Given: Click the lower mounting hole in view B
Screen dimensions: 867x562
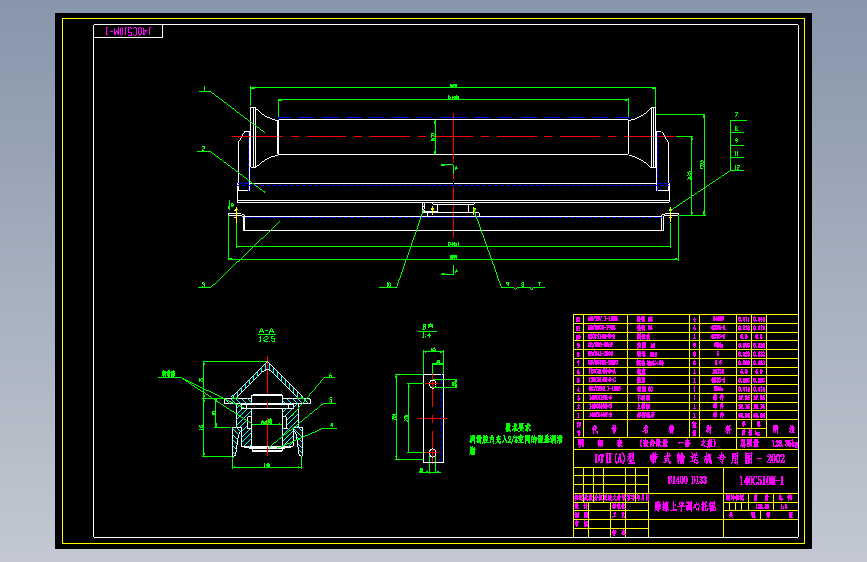Looking at the screenshot, I should pos(433,452).
